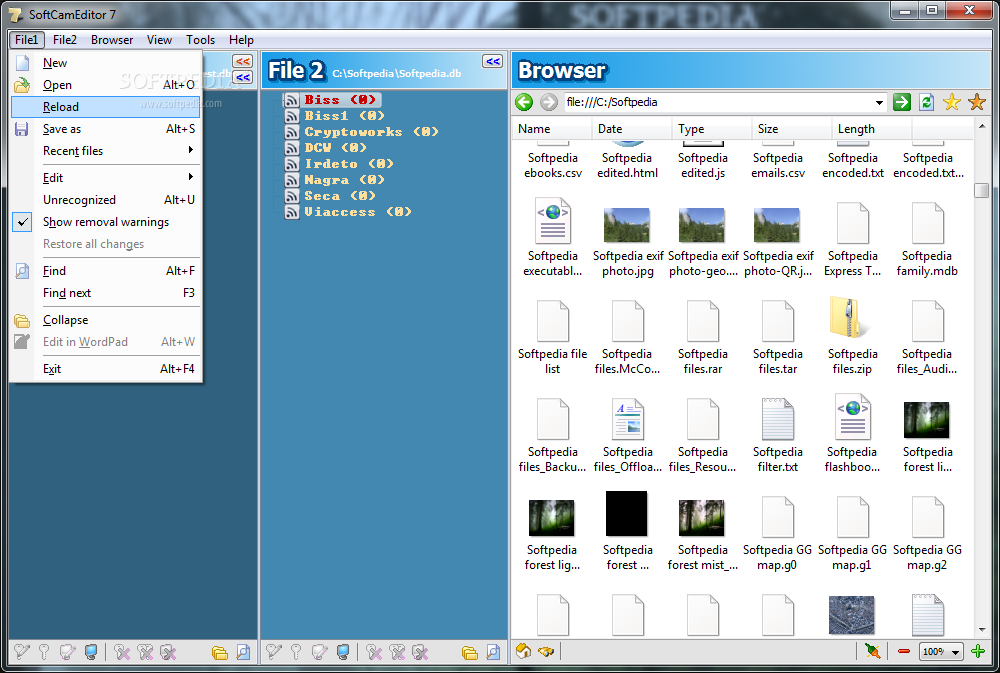Image resolution: width=1000 pixels, height=673 pixels.
Task: Select the Biss (0) tree node
Action: click(x=341, y=100)
